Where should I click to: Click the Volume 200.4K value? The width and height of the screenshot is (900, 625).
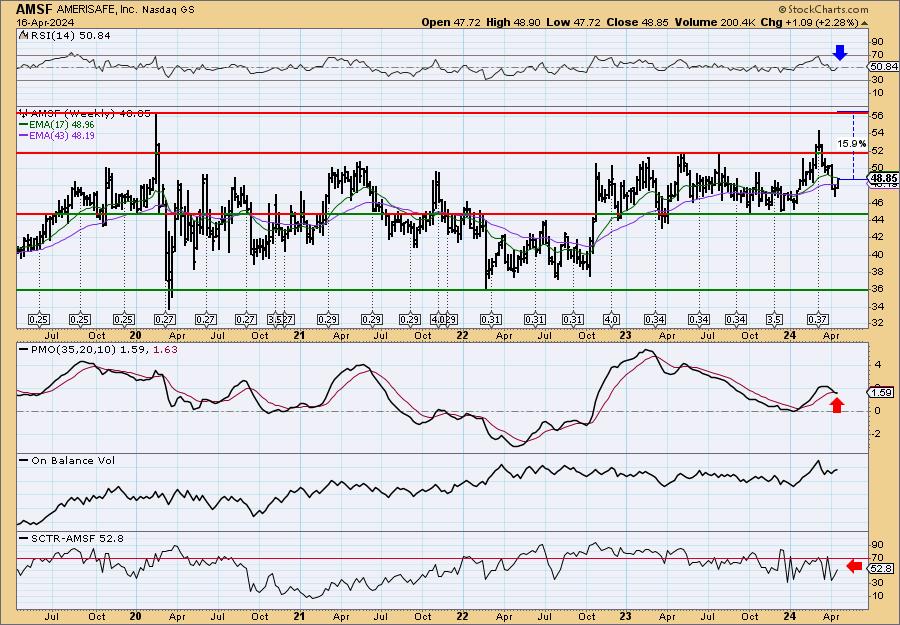[713, 22]
